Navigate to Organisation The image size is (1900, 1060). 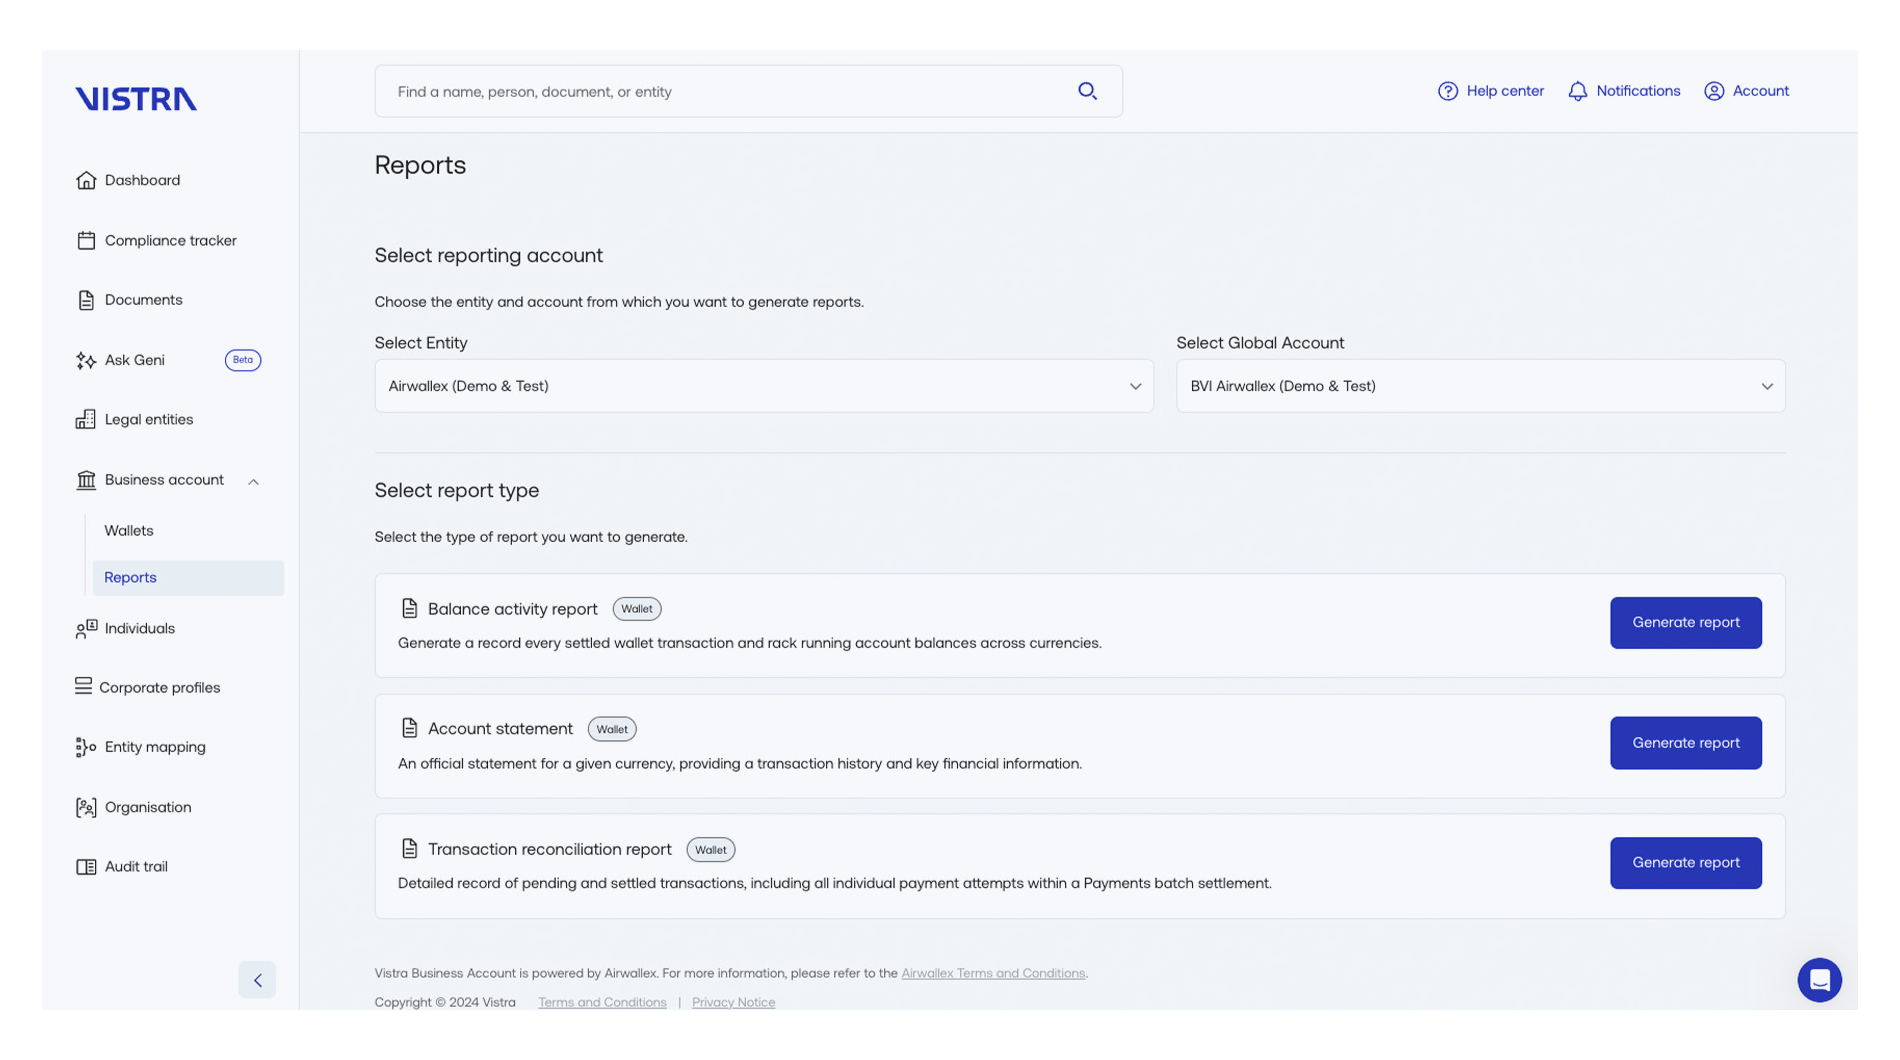[x=148, y=807]
